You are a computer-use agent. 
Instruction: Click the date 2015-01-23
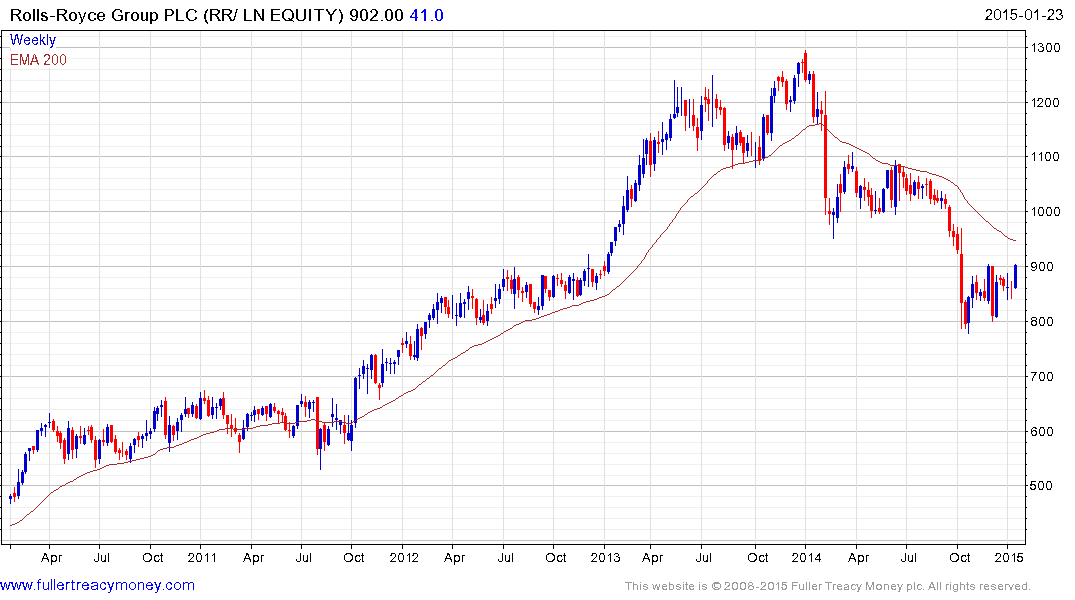coord(1024,14)
